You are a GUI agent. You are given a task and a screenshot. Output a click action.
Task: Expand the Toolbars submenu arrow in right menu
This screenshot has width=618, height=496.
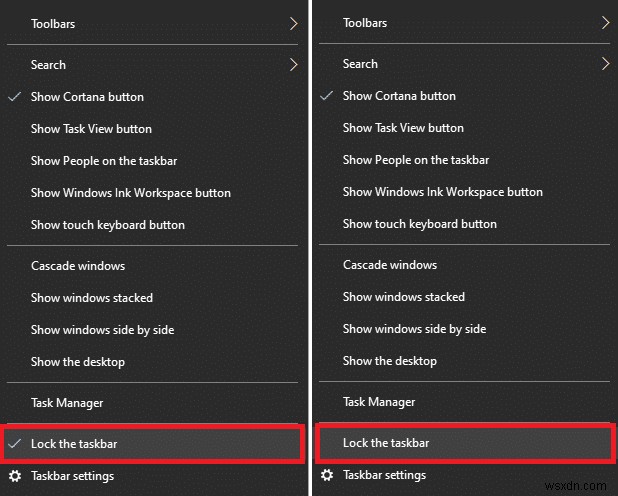tap(606, 22)
